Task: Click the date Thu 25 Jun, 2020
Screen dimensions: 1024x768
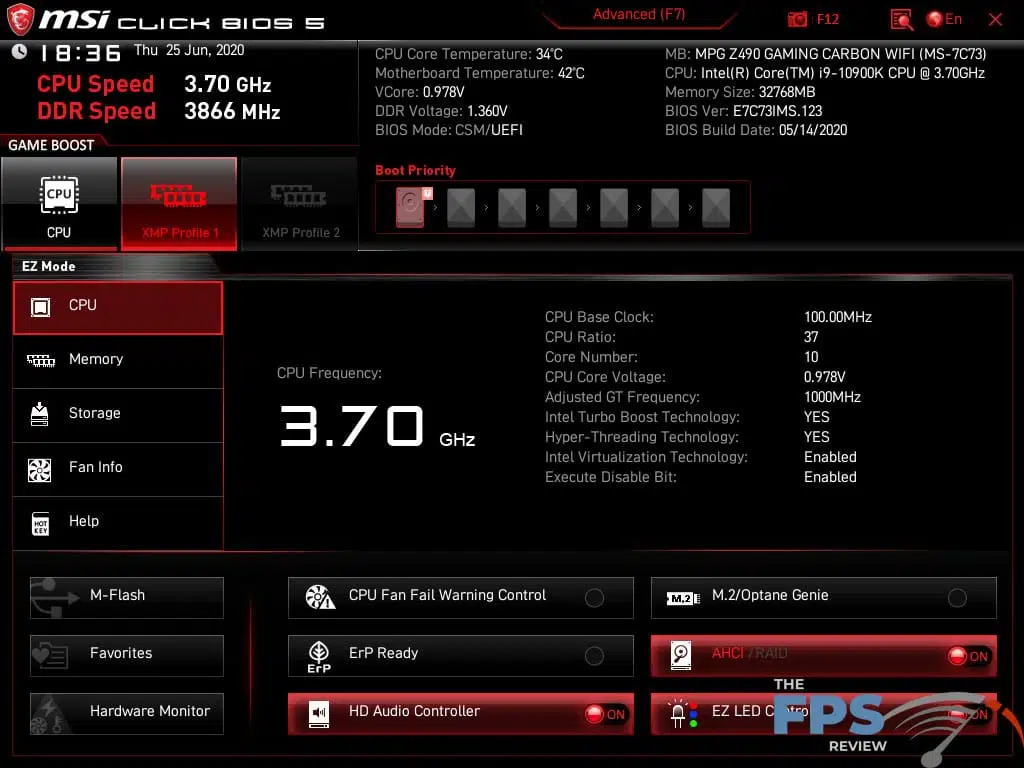Action: (189, 50)
